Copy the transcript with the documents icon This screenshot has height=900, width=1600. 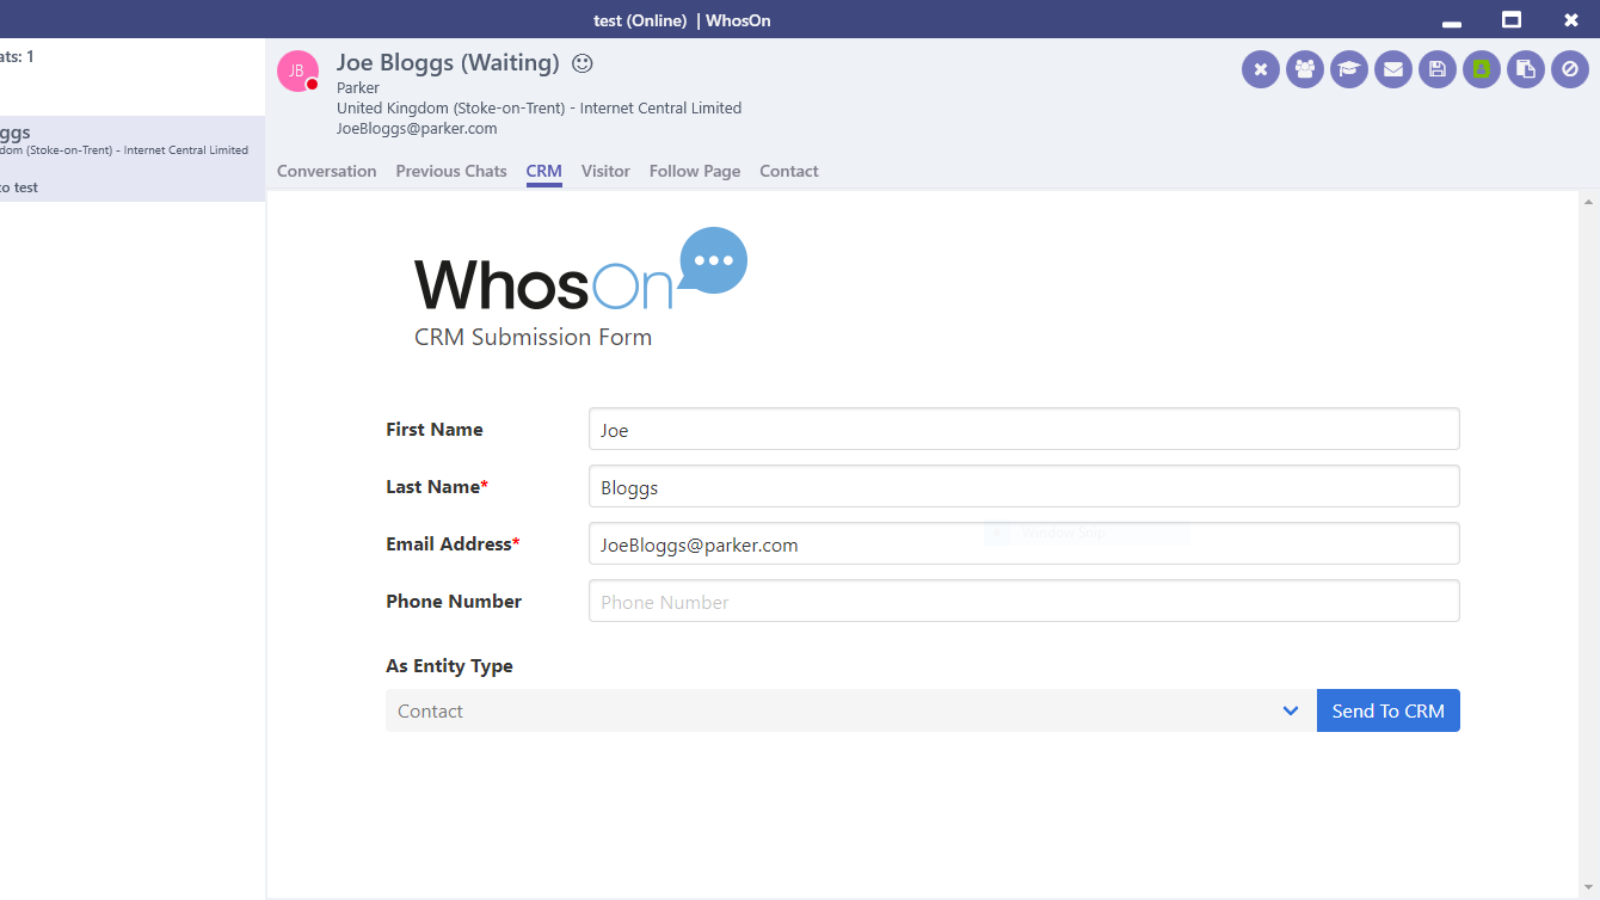click(x=1525, y=69)
